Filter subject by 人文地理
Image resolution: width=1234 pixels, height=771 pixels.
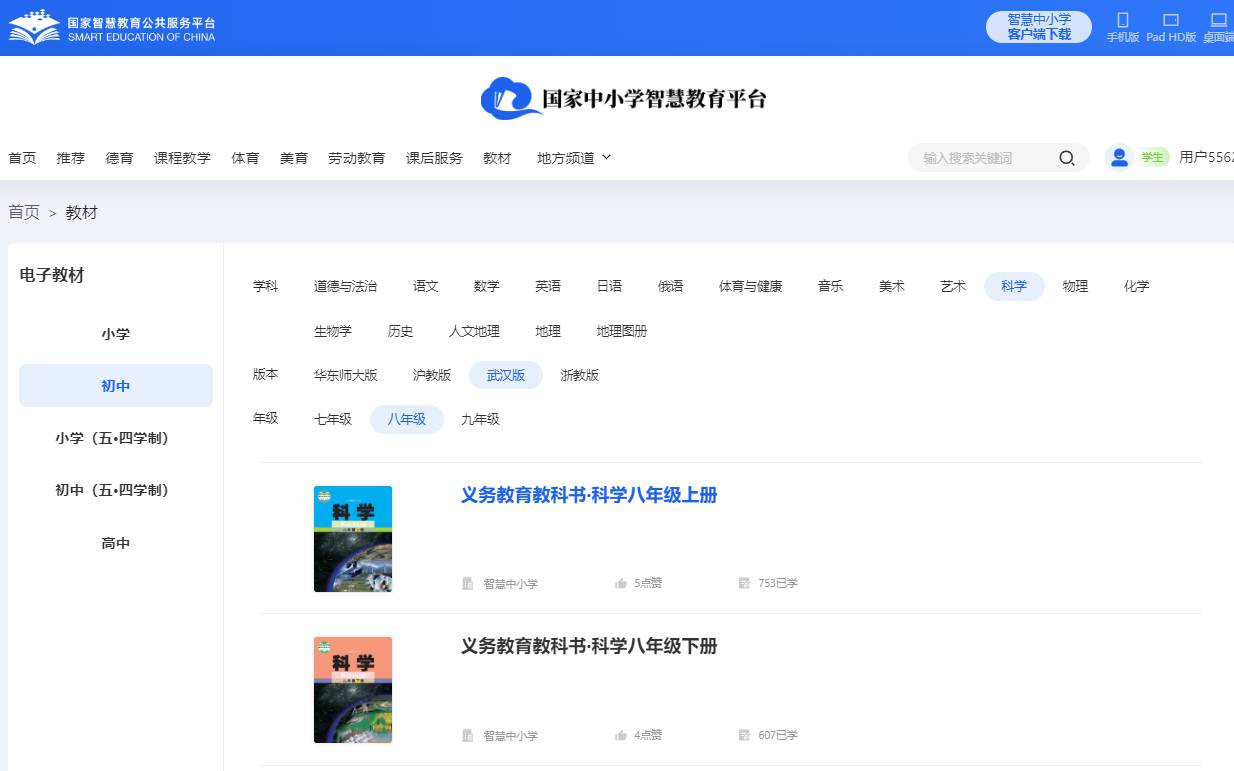(x=474, y=331)
